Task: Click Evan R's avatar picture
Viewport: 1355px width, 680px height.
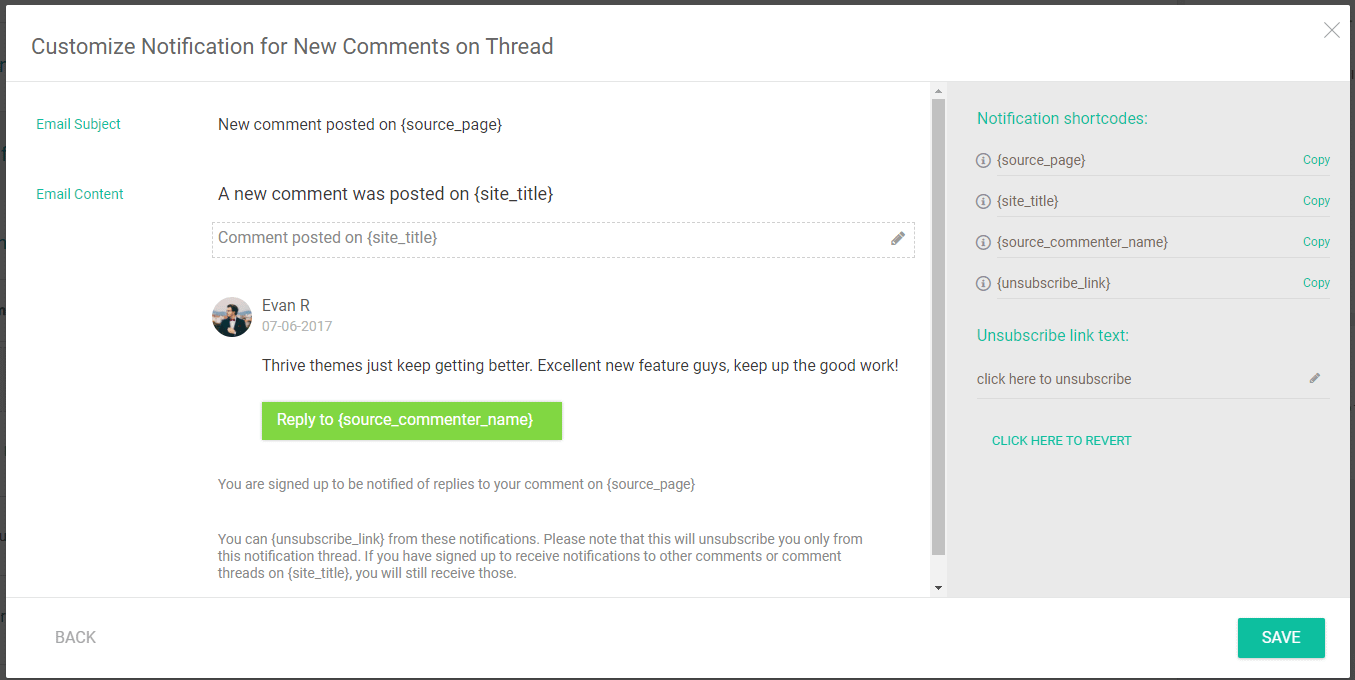Action: [232, 317]
